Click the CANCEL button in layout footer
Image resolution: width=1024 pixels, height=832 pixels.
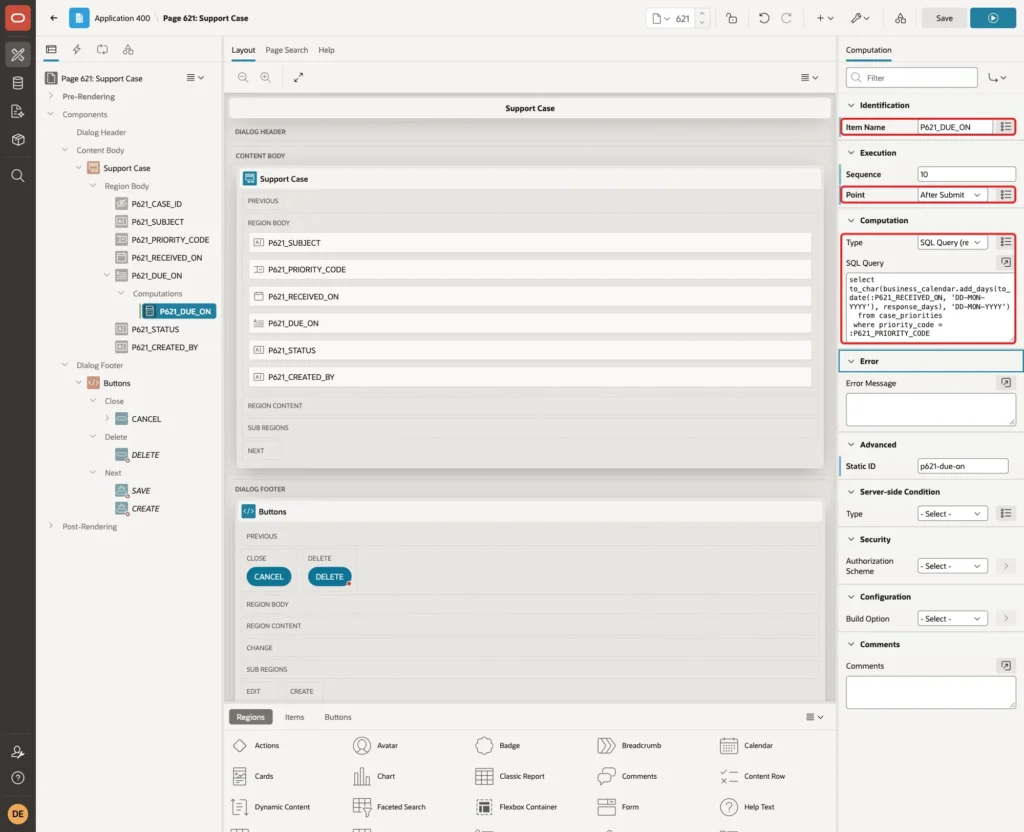click(268, 577)
